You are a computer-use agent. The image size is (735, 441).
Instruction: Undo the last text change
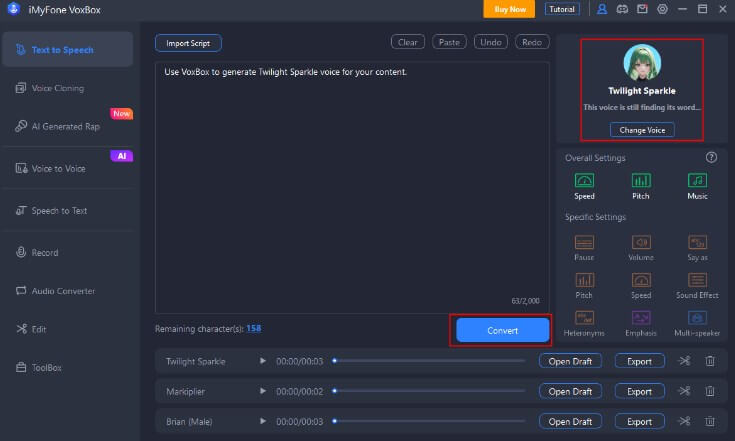point(490,42)
